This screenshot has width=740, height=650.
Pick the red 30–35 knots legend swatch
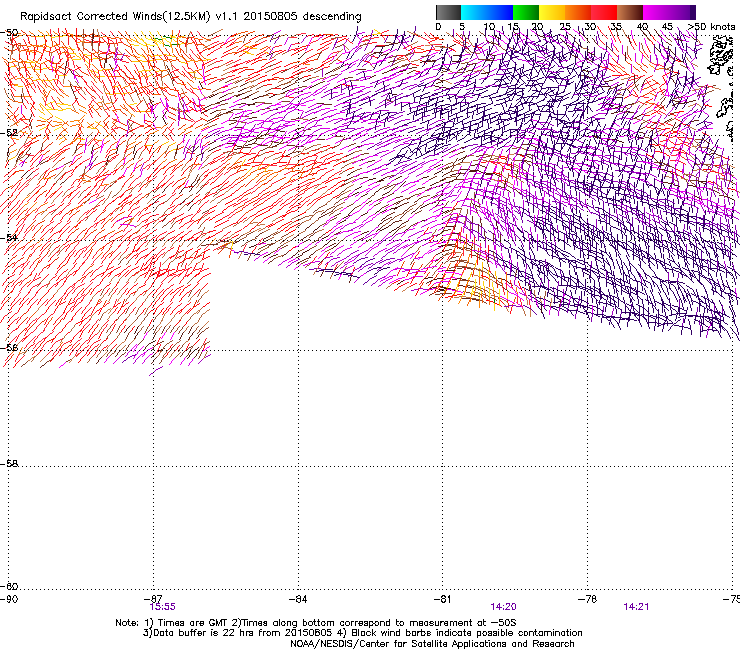604,12
